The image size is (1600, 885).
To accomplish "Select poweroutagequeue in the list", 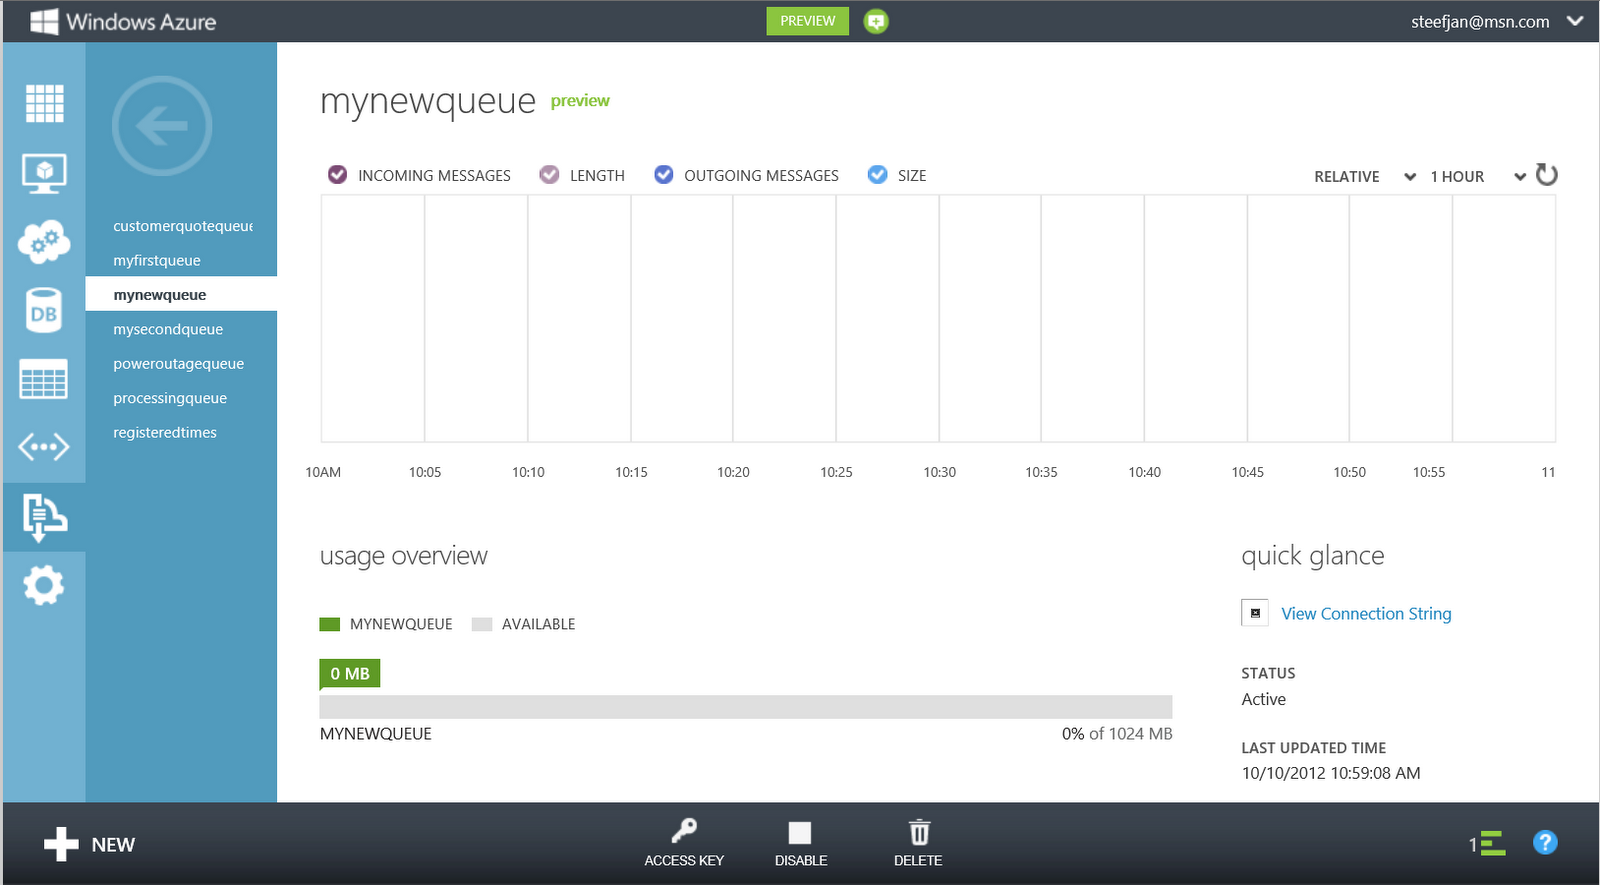I will point(181,363).
